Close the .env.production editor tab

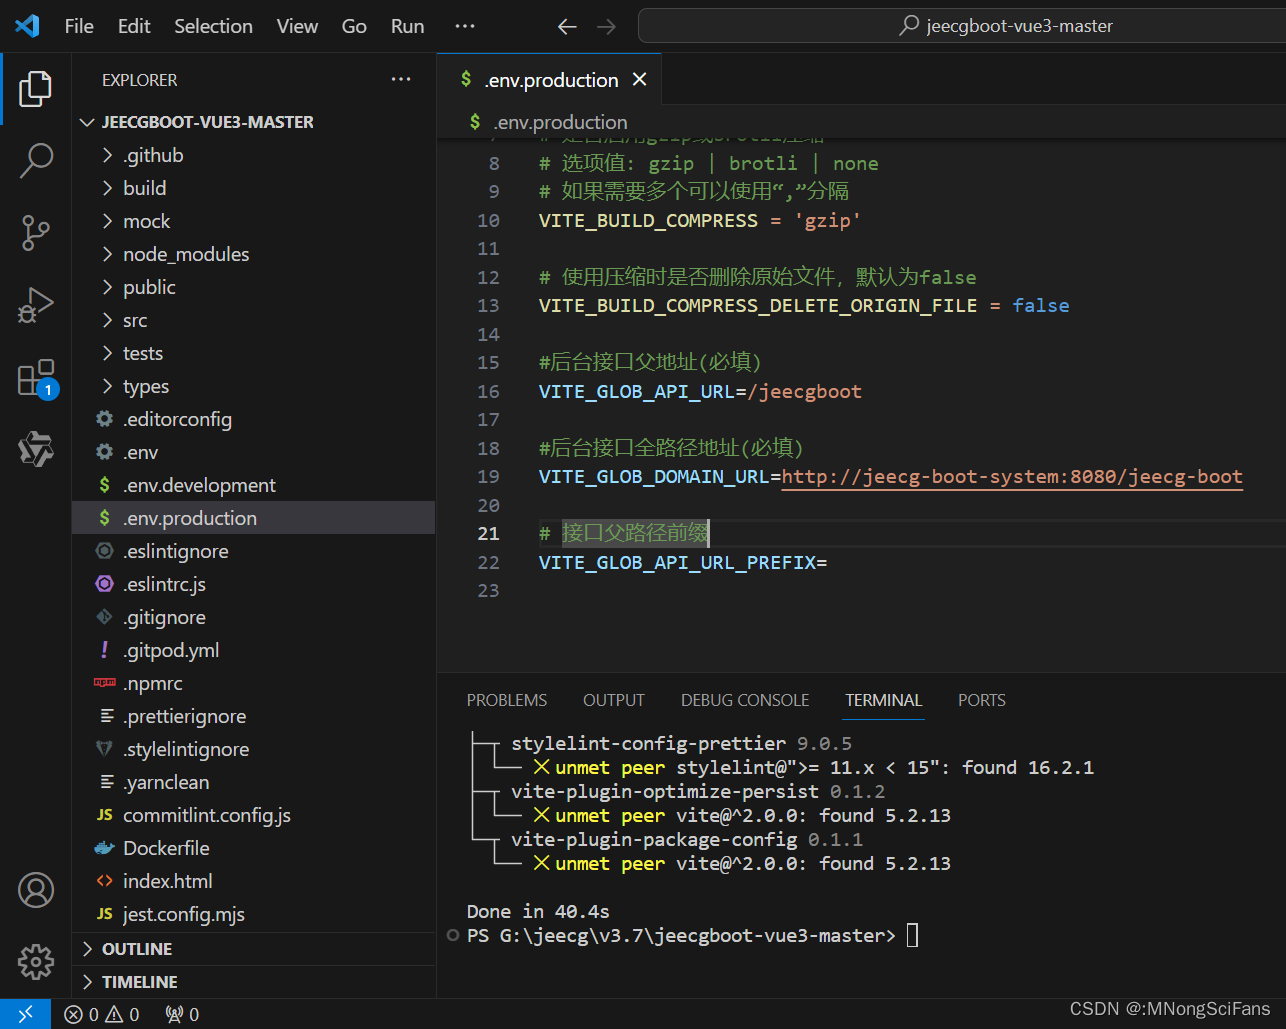640,79
